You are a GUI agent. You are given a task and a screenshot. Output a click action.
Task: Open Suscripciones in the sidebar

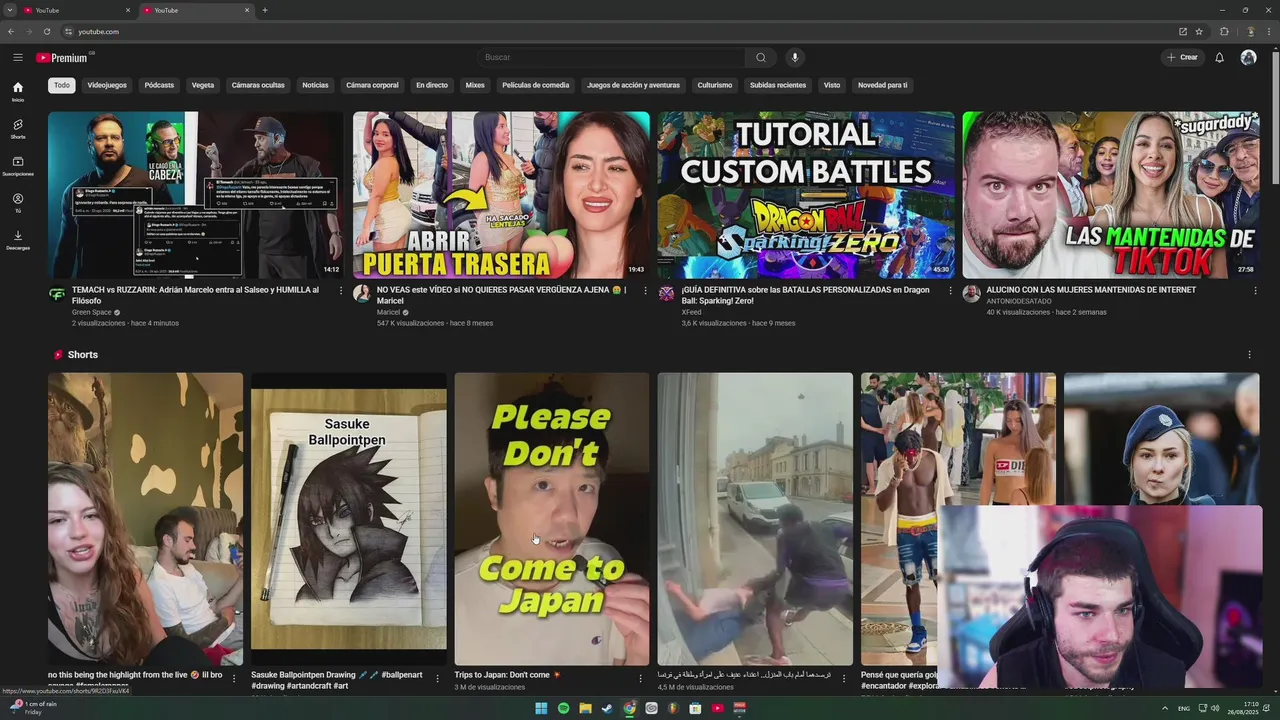tap(18, 166)
